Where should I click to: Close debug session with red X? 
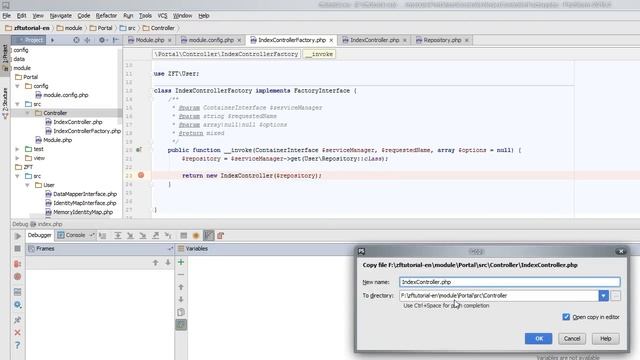click(x=18, y=333)
